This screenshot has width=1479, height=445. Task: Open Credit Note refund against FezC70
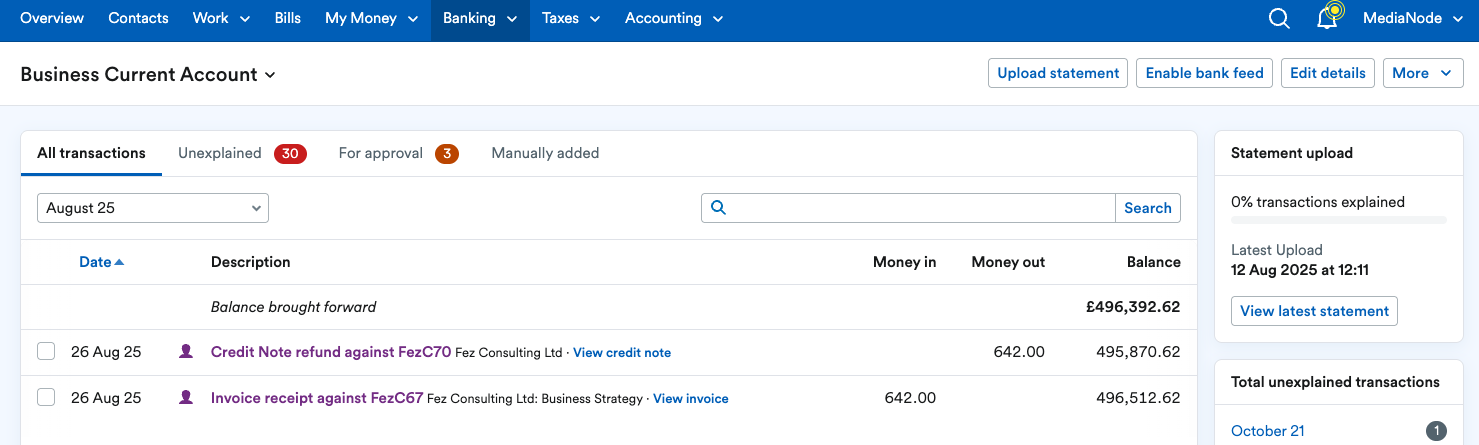pos(331,352)
